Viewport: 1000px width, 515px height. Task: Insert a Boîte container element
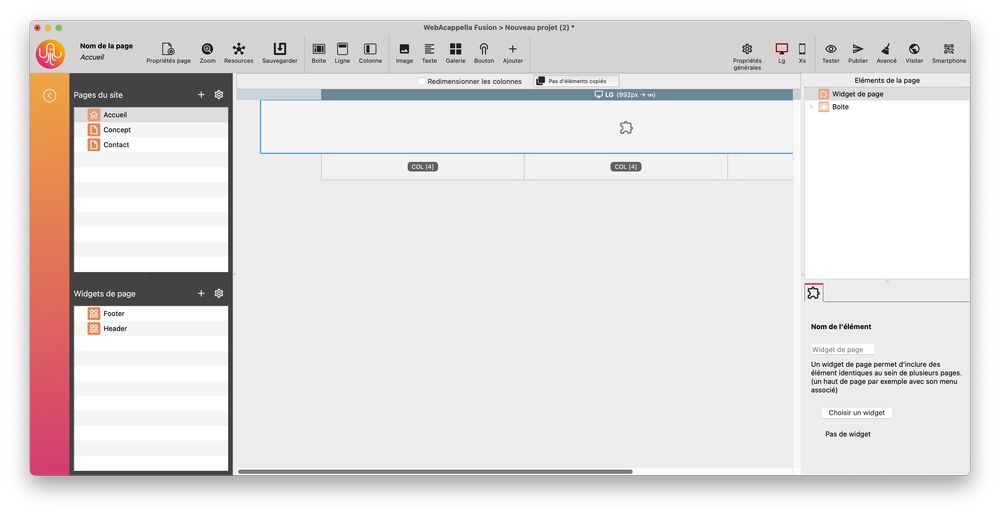click(319, 49)
